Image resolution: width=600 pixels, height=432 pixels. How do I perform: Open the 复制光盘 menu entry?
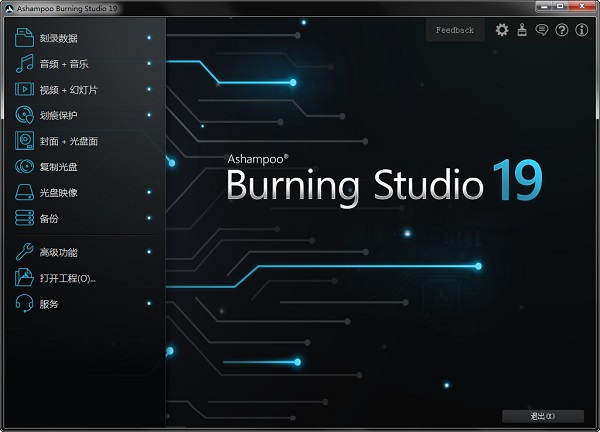(x=84, y=166)
